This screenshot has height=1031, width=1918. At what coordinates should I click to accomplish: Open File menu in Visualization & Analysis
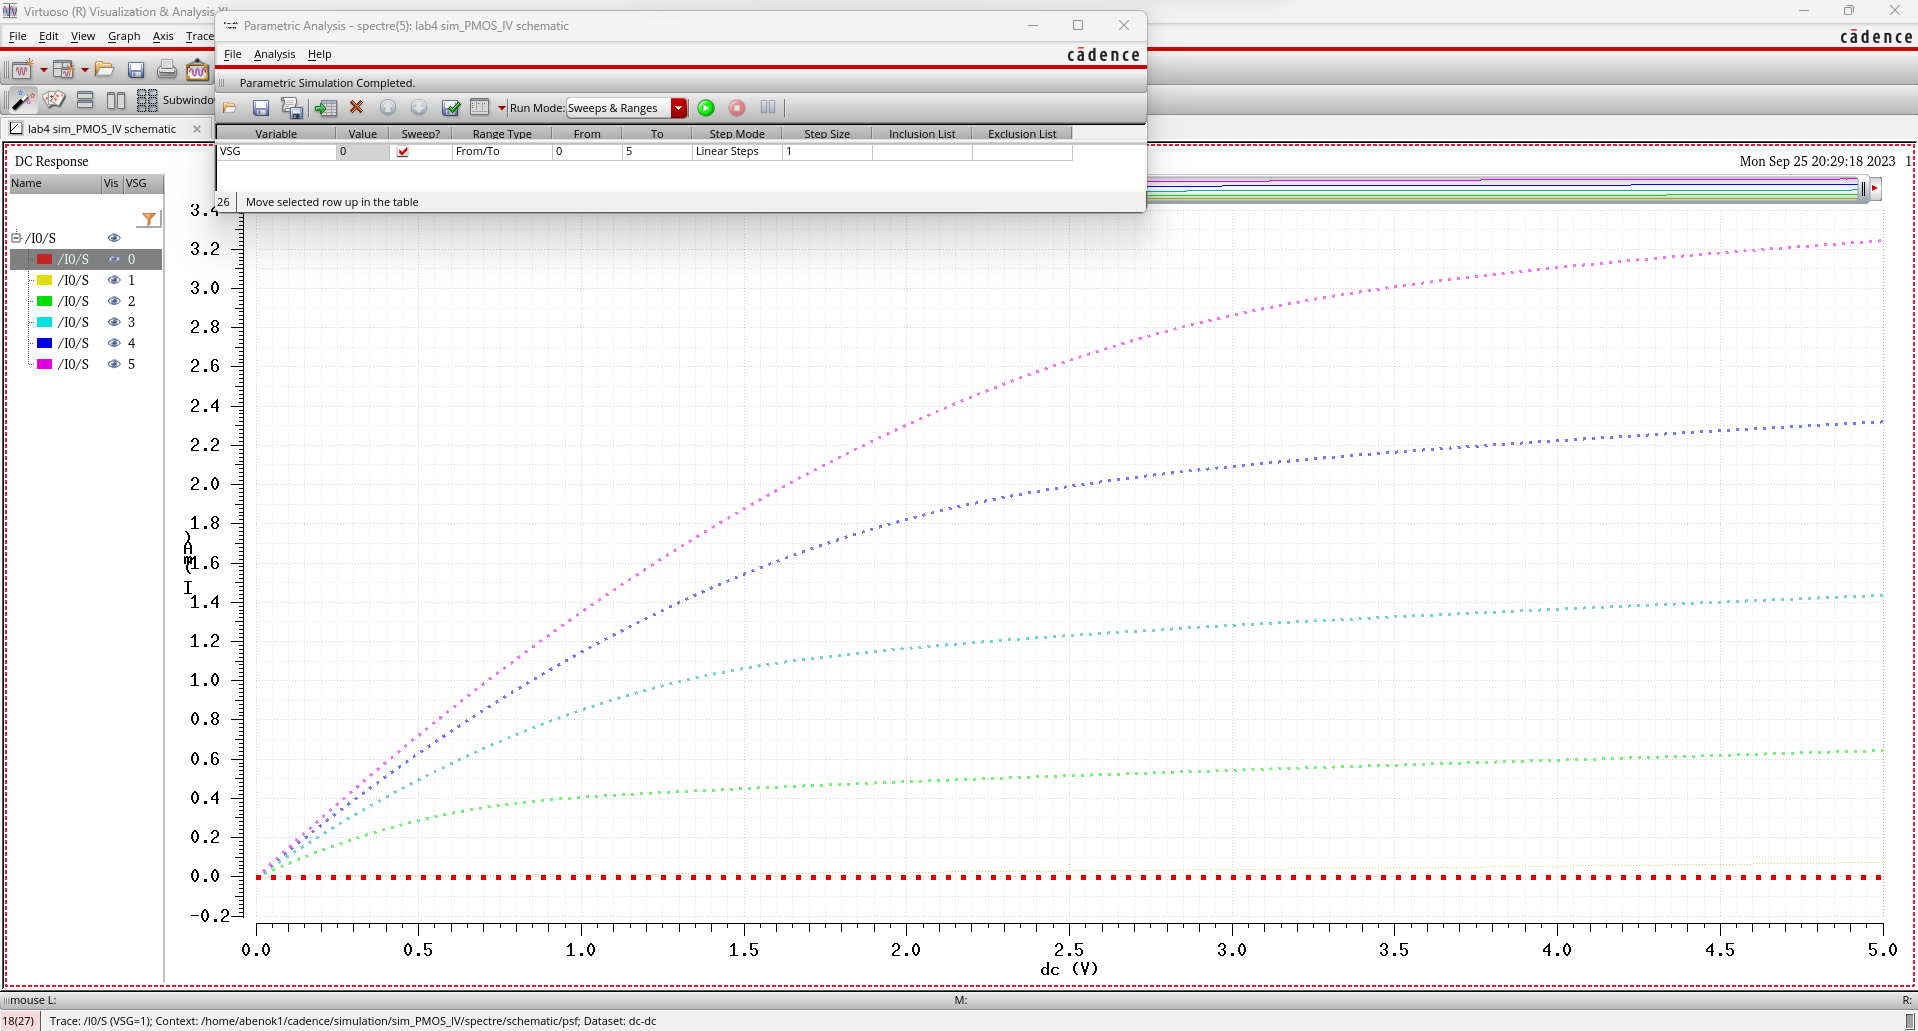(x=18, y=36)
